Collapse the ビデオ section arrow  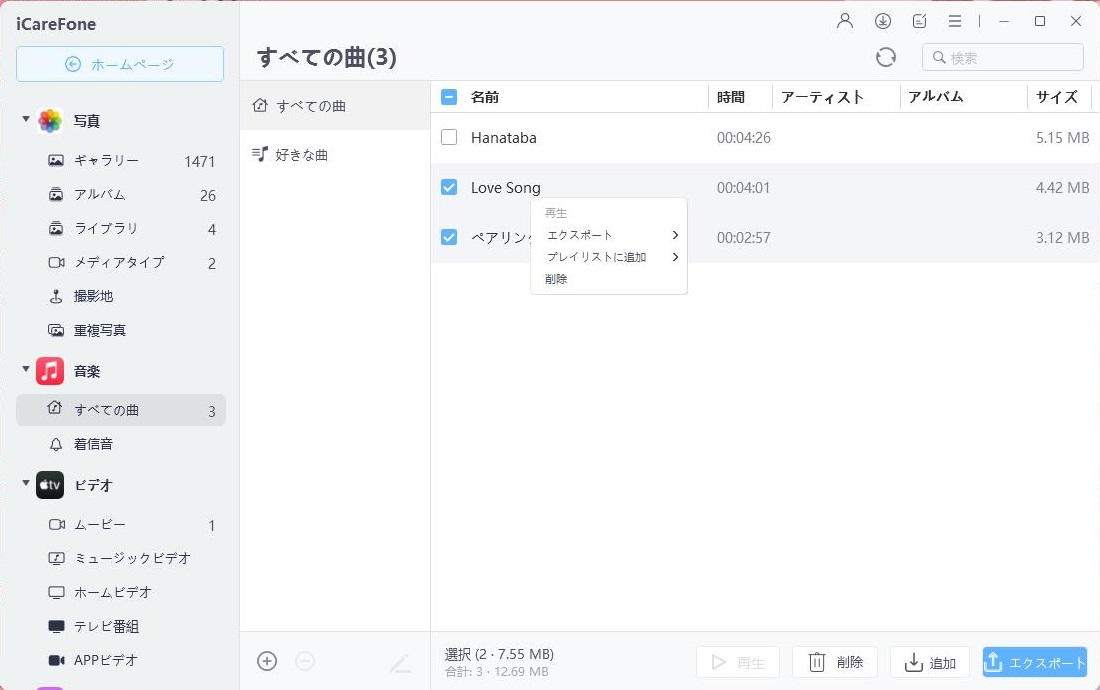click(x=26, y=482)
